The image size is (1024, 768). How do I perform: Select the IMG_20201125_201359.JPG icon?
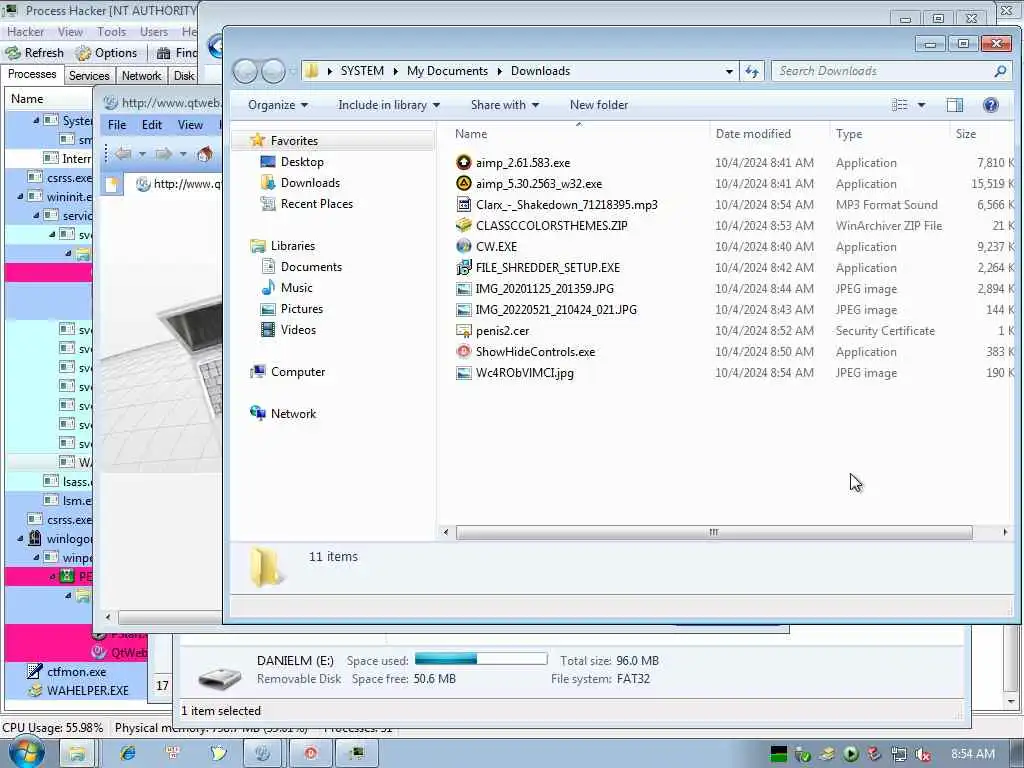(464, 289)
